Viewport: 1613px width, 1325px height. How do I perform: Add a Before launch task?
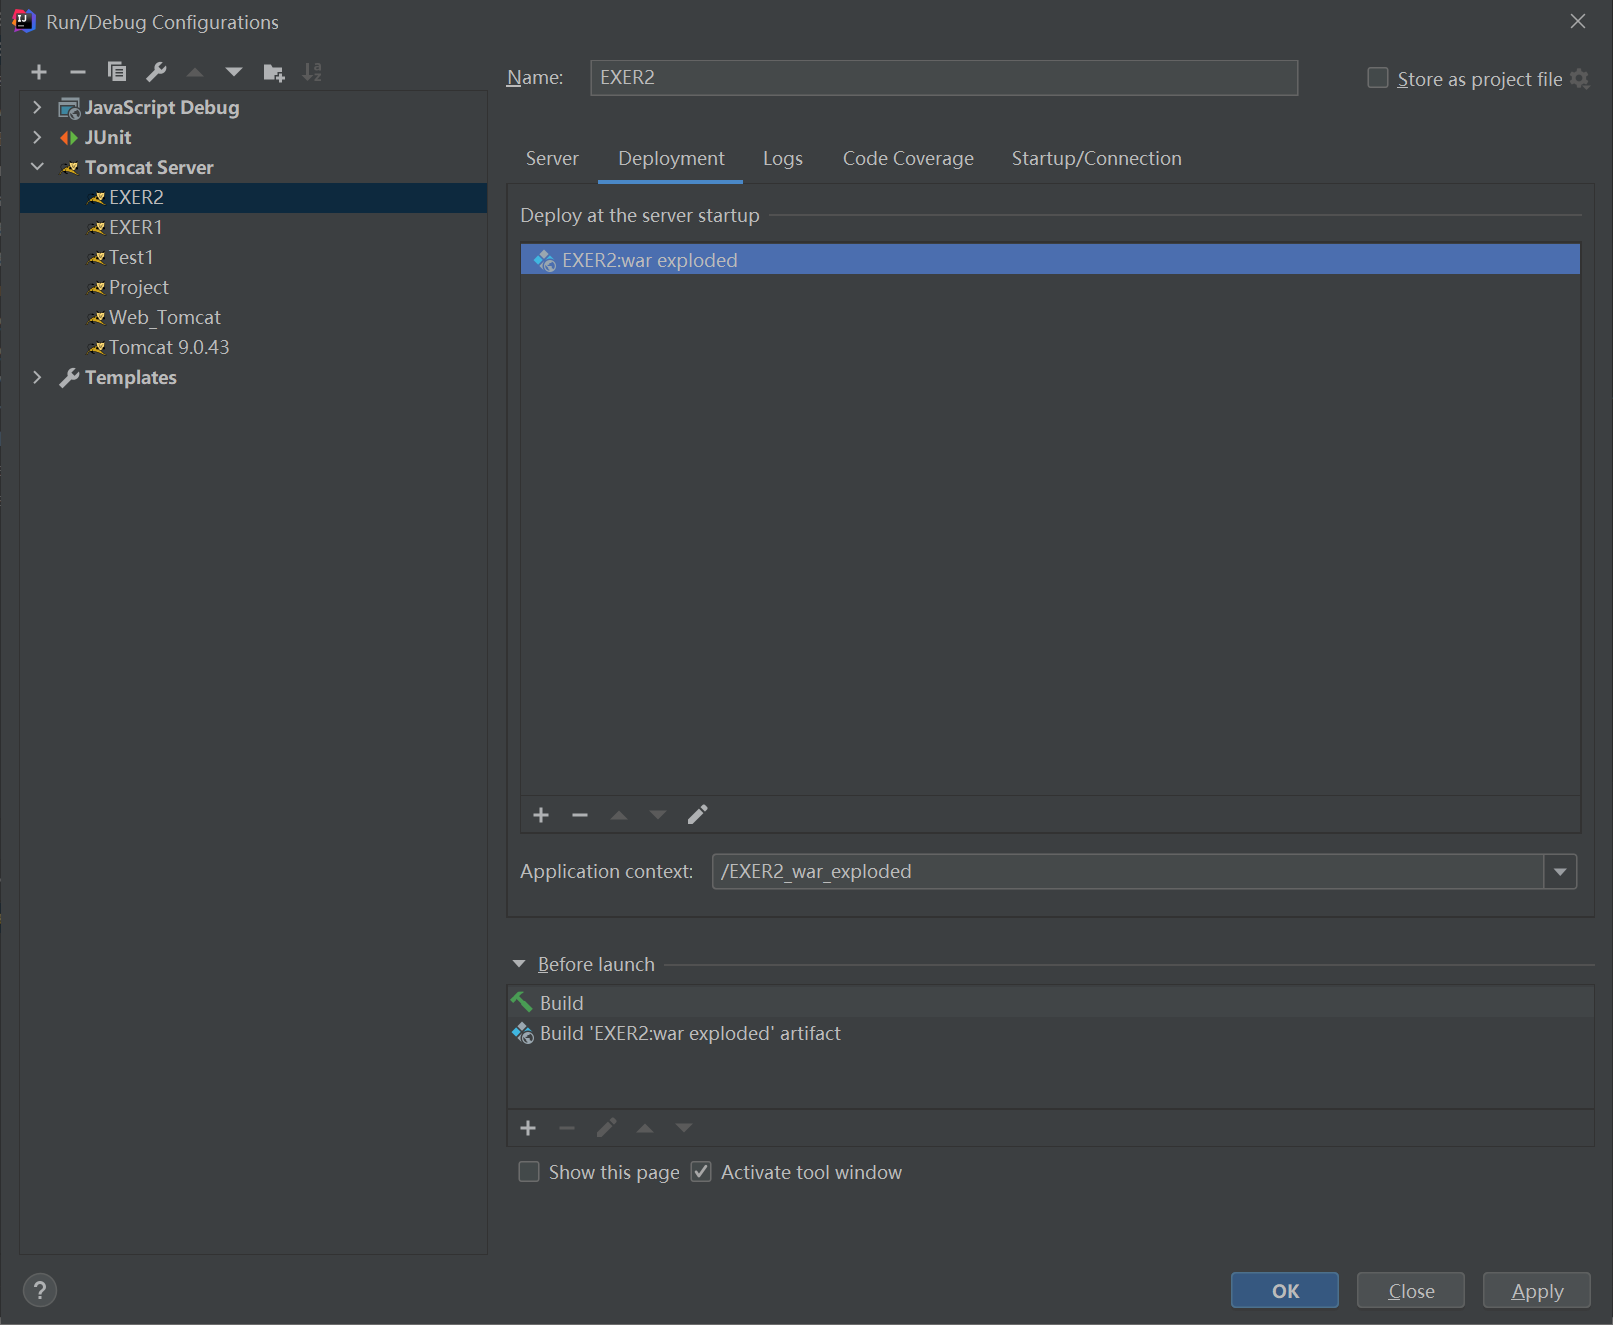coord(528,1128)
